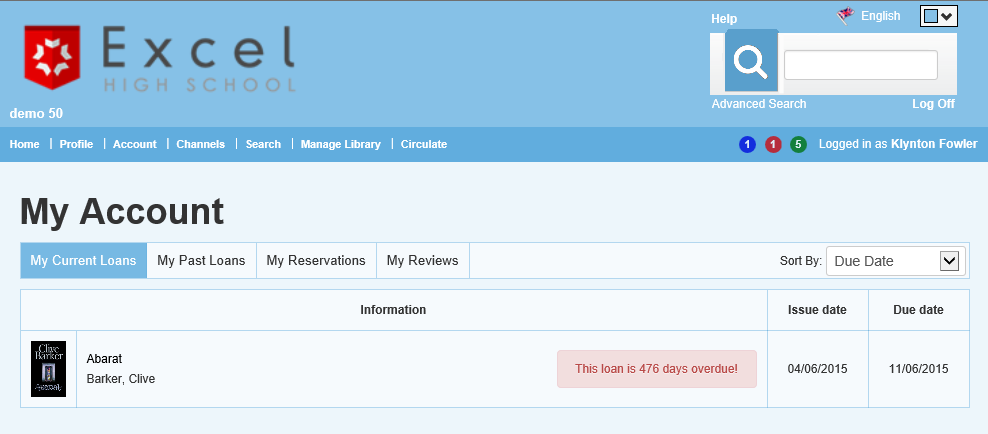Open the color theme dropdown
This screenshot has height=434, width=988.
(x=938, y=16)
